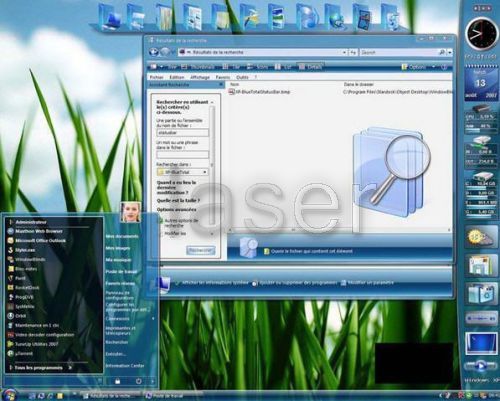The image size is (500, 401).
Task: Click the file name search field
Action: 183,133
